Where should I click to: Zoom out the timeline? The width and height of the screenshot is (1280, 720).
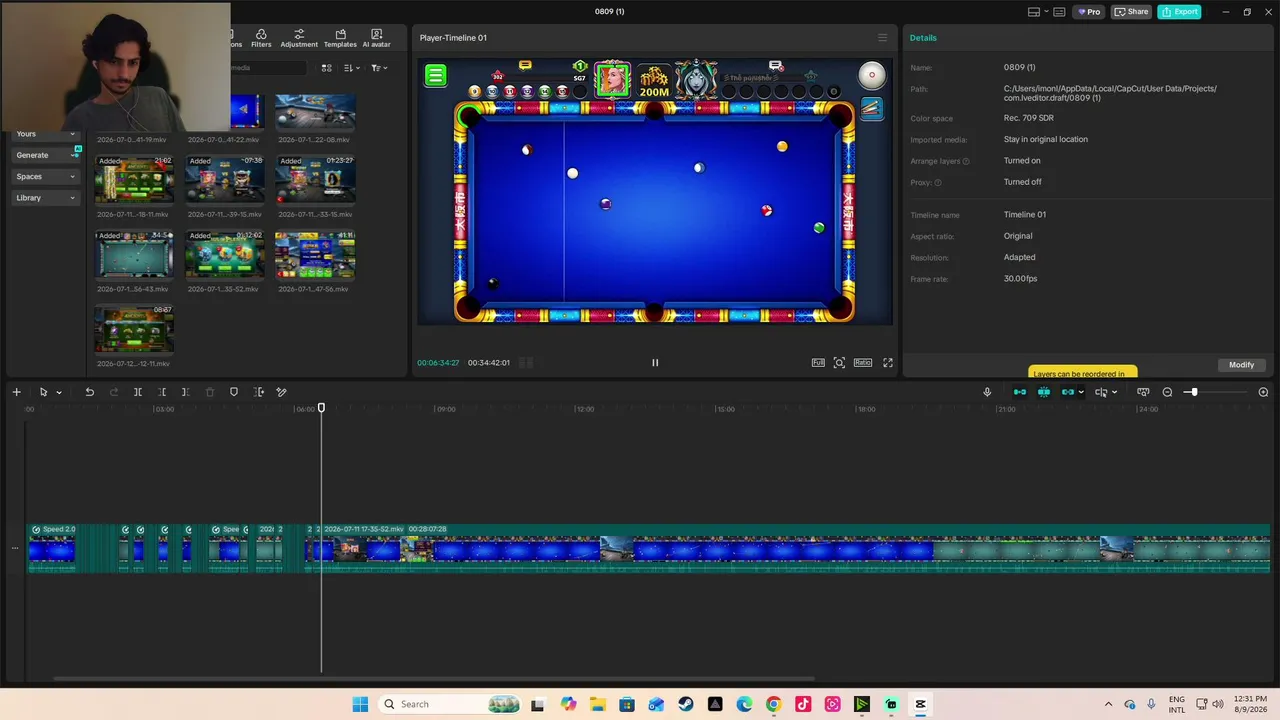1167,392
